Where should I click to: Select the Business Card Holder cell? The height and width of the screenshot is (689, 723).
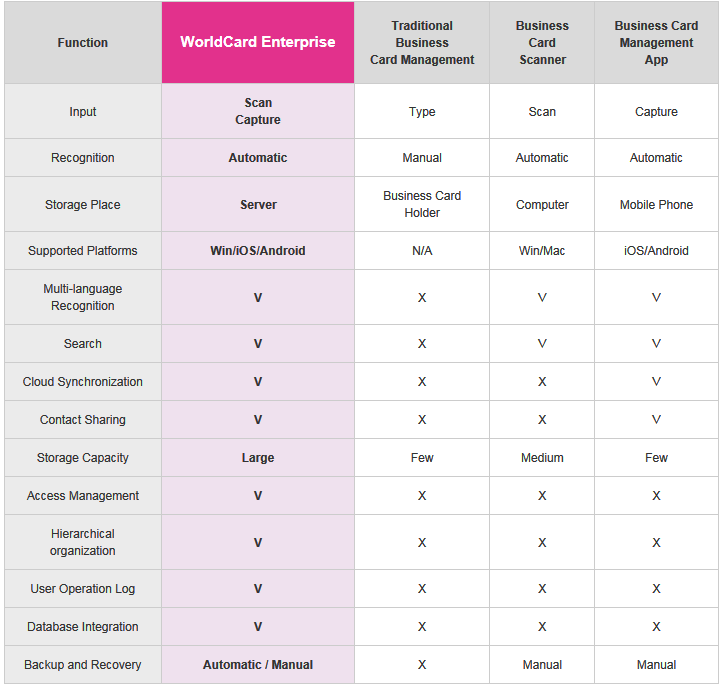click(422, 204)
